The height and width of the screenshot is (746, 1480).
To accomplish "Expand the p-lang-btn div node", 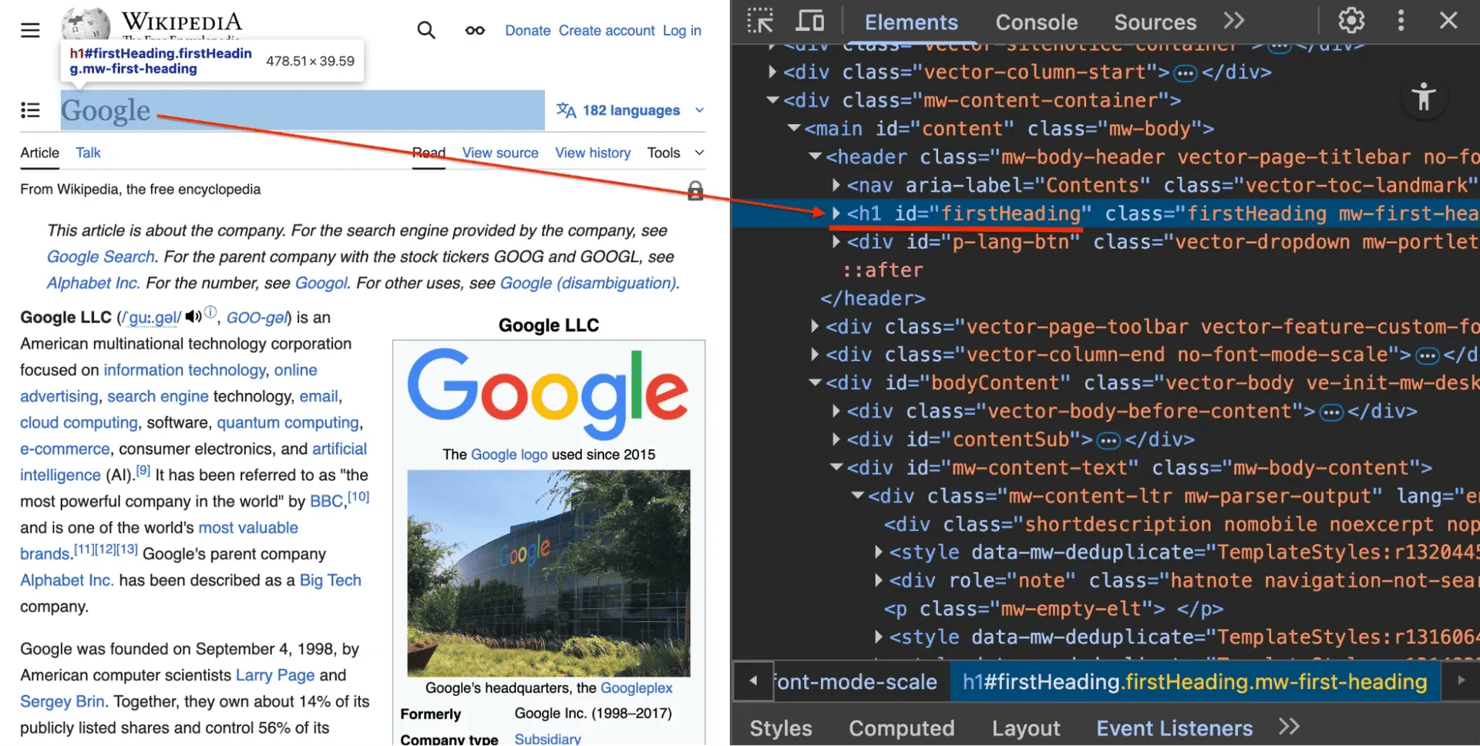I will pyautogui.click(x=836, y=241).
